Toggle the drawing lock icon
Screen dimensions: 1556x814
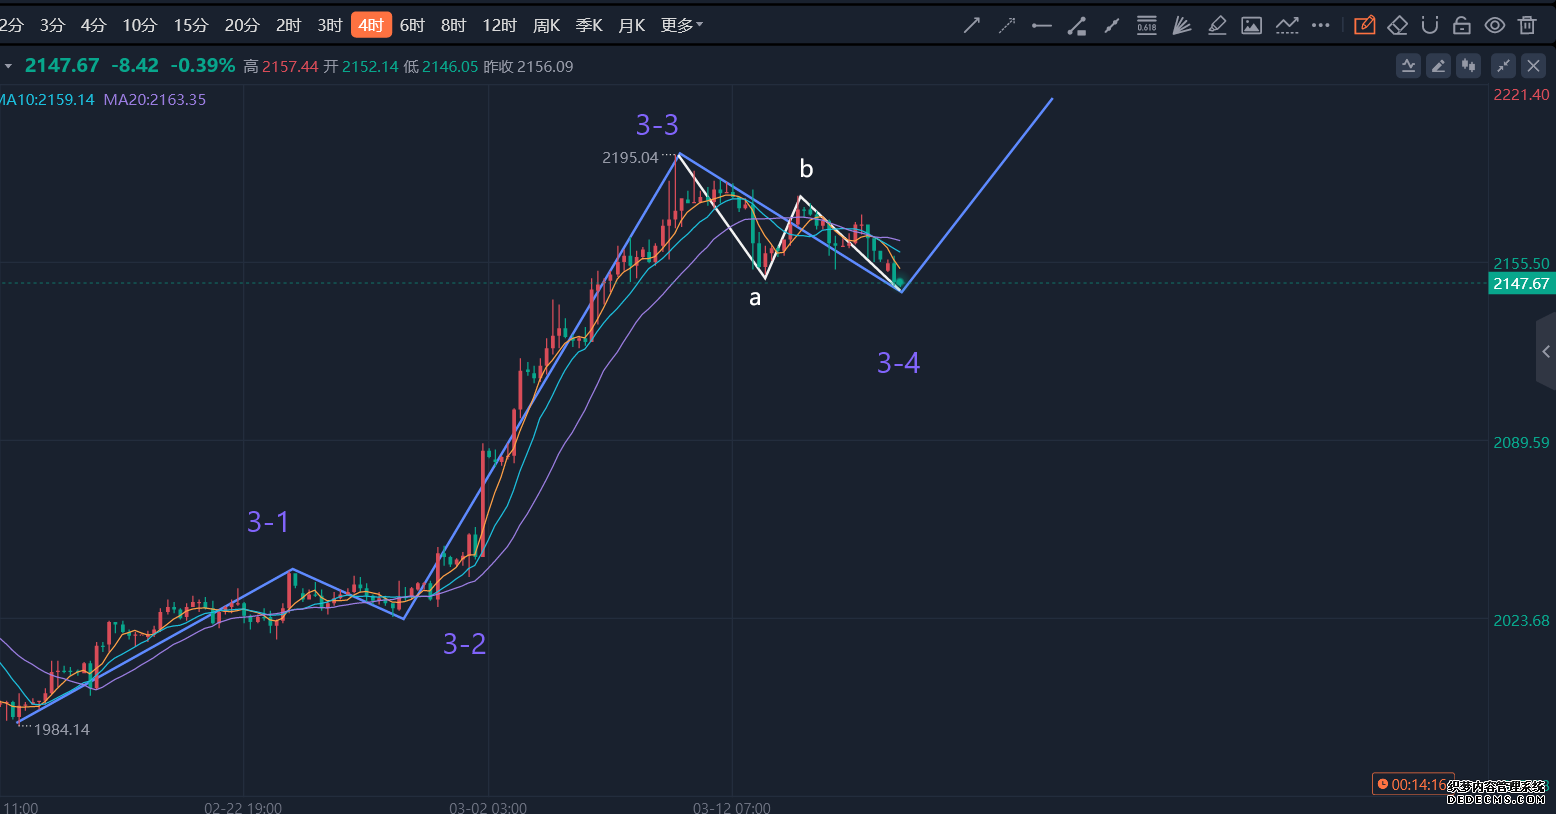coord(1461,25)
